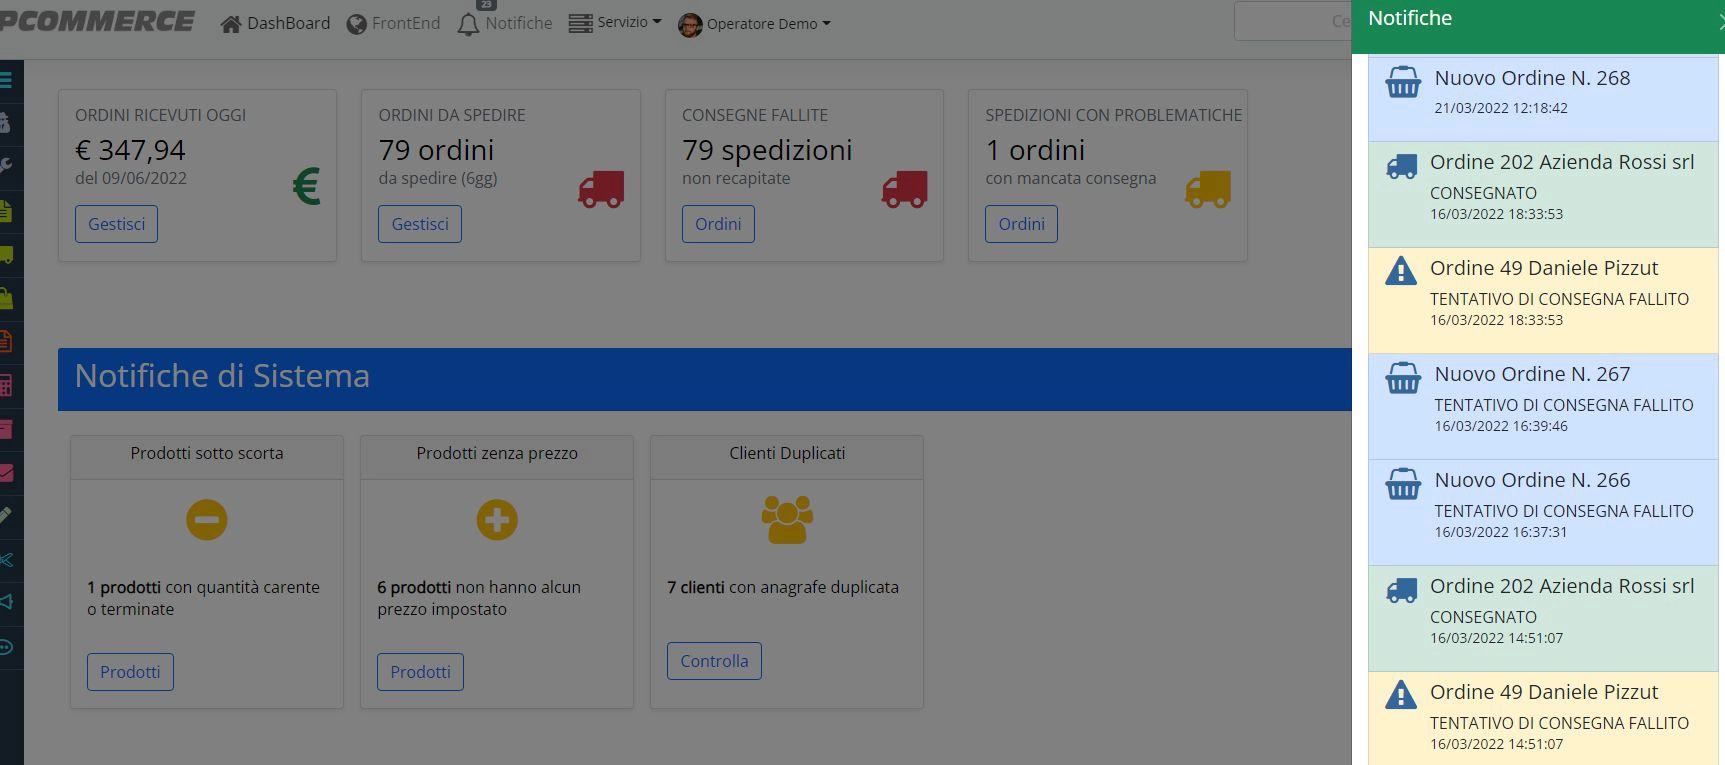
Task: Click Prodotti button under Prodotti senza prezzo
Action: (420, 672)
